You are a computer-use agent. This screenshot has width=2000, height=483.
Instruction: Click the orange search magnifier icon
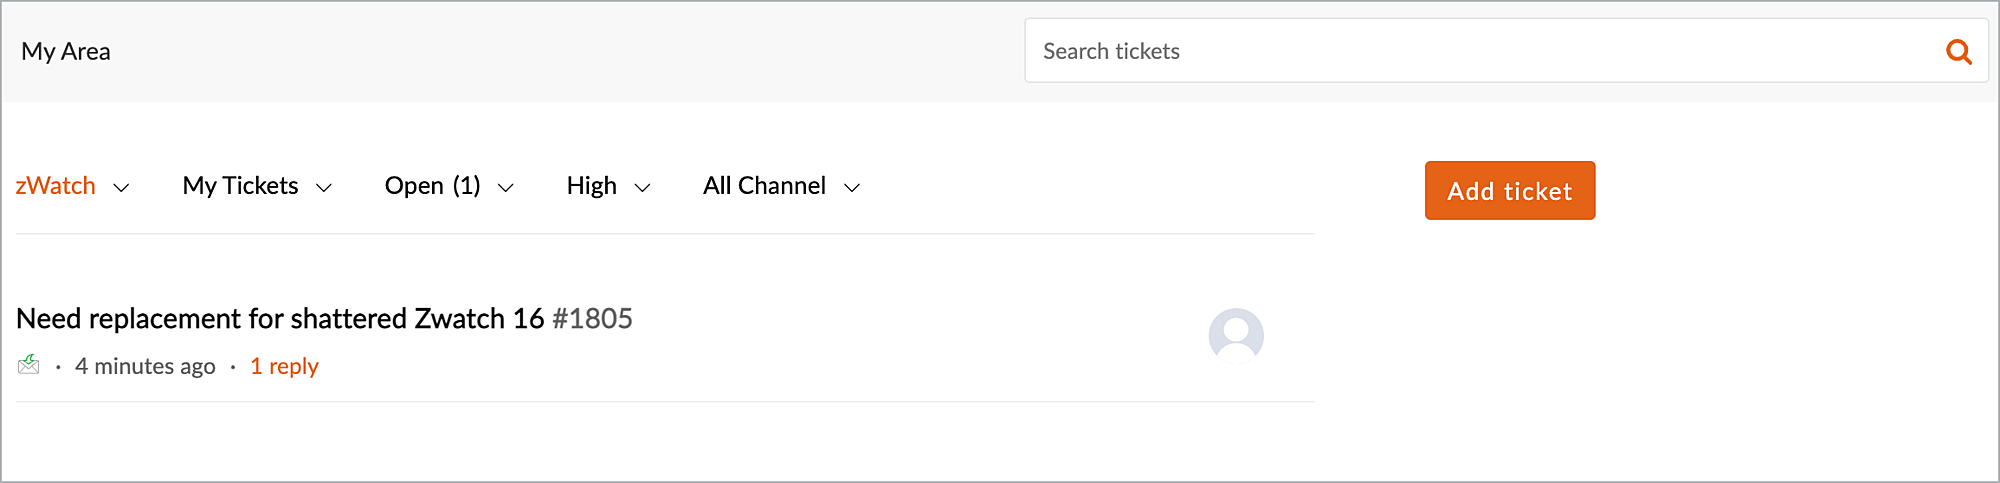click(1958, 52)
